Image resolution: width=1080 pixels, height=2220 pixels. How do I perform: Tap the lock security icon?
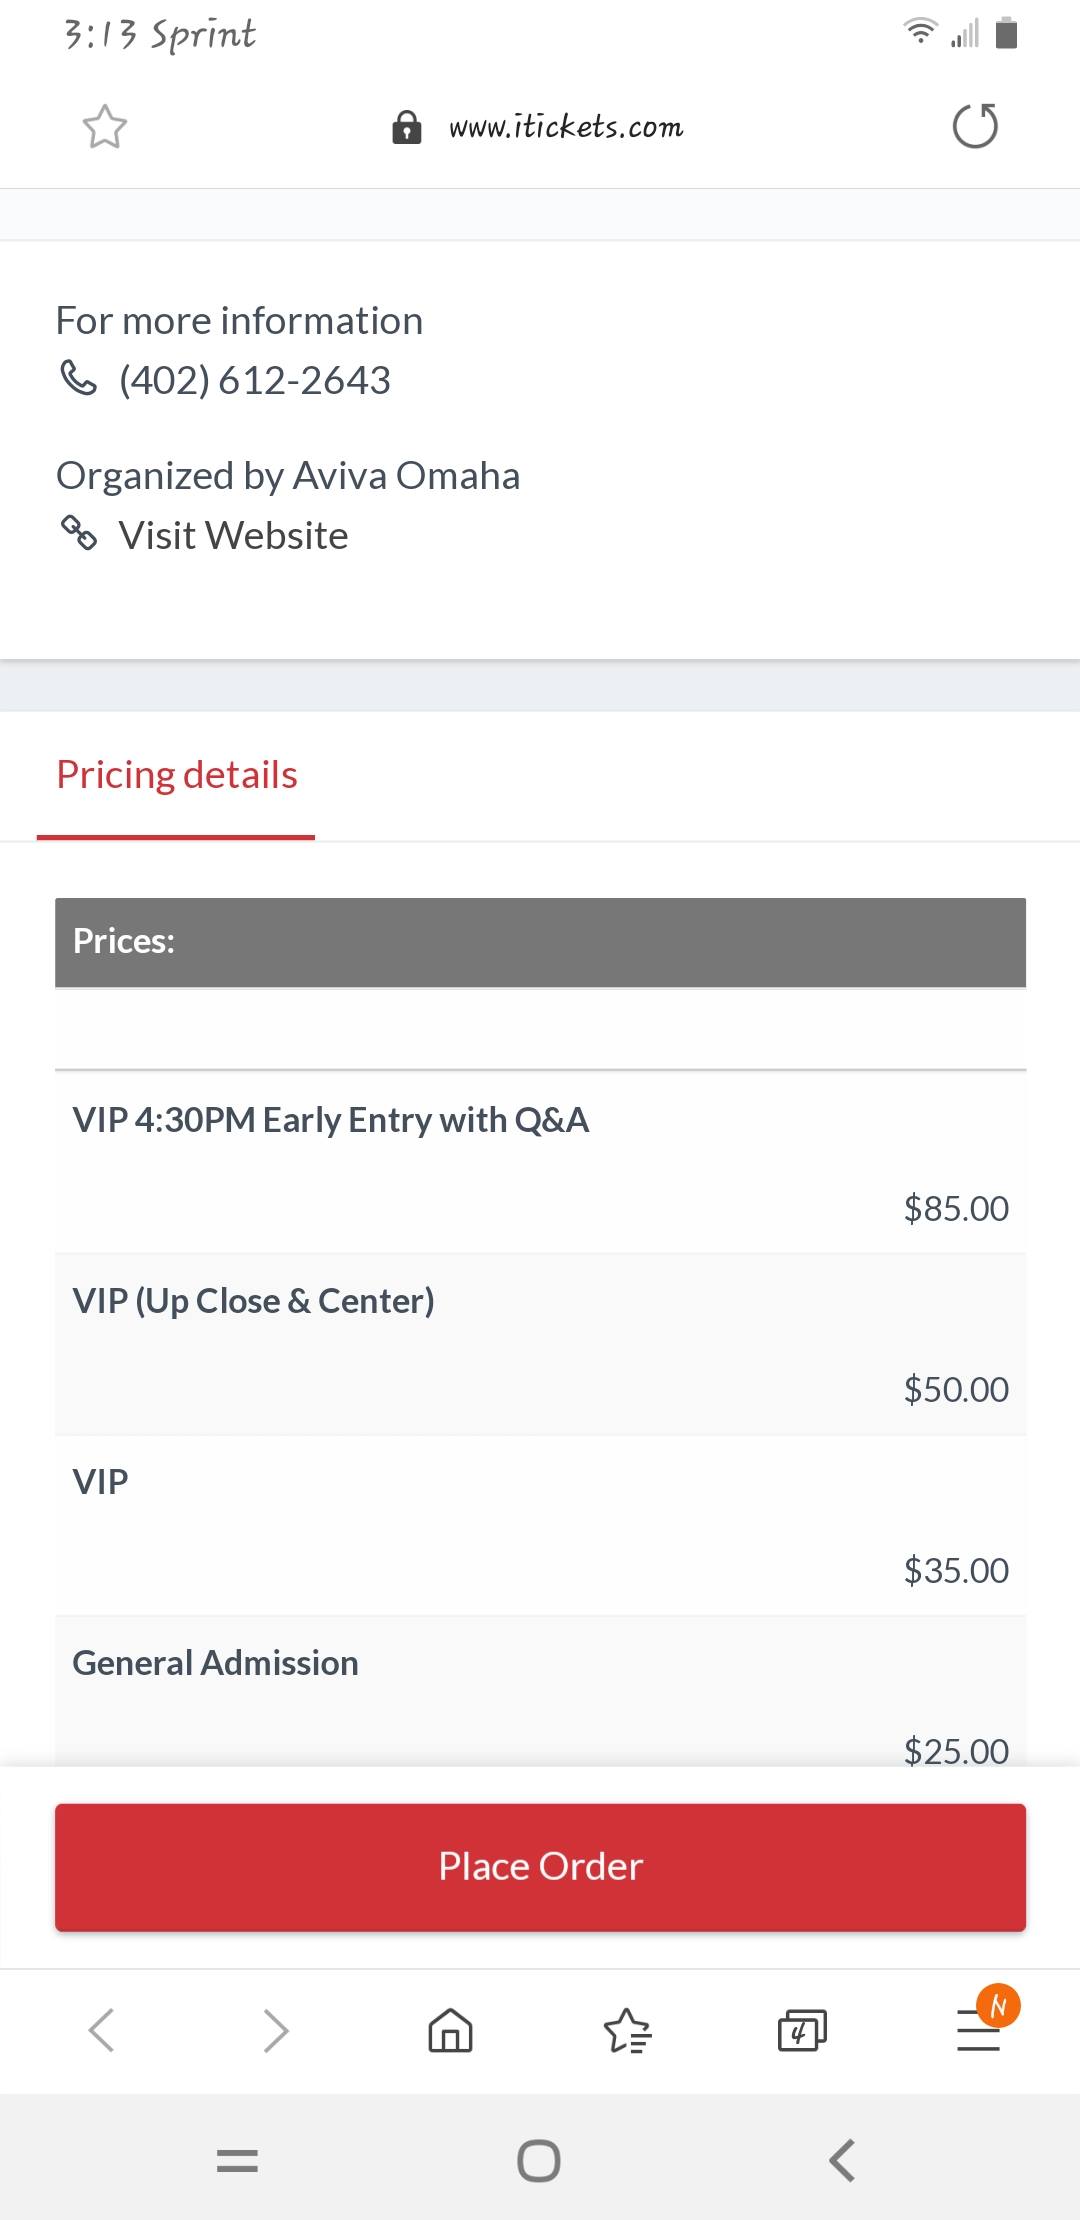[x=406, y=128]
